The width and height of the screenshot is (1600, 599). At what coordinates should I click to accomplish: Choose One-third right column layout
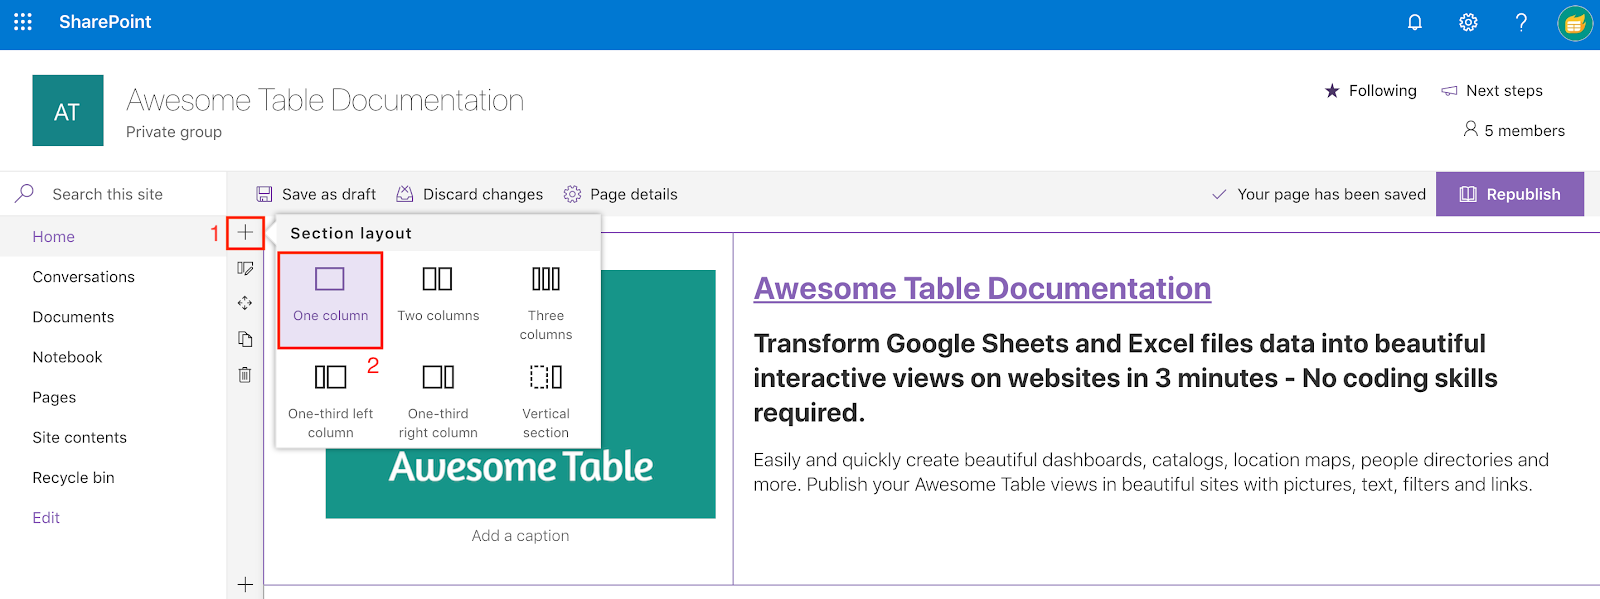438,399
